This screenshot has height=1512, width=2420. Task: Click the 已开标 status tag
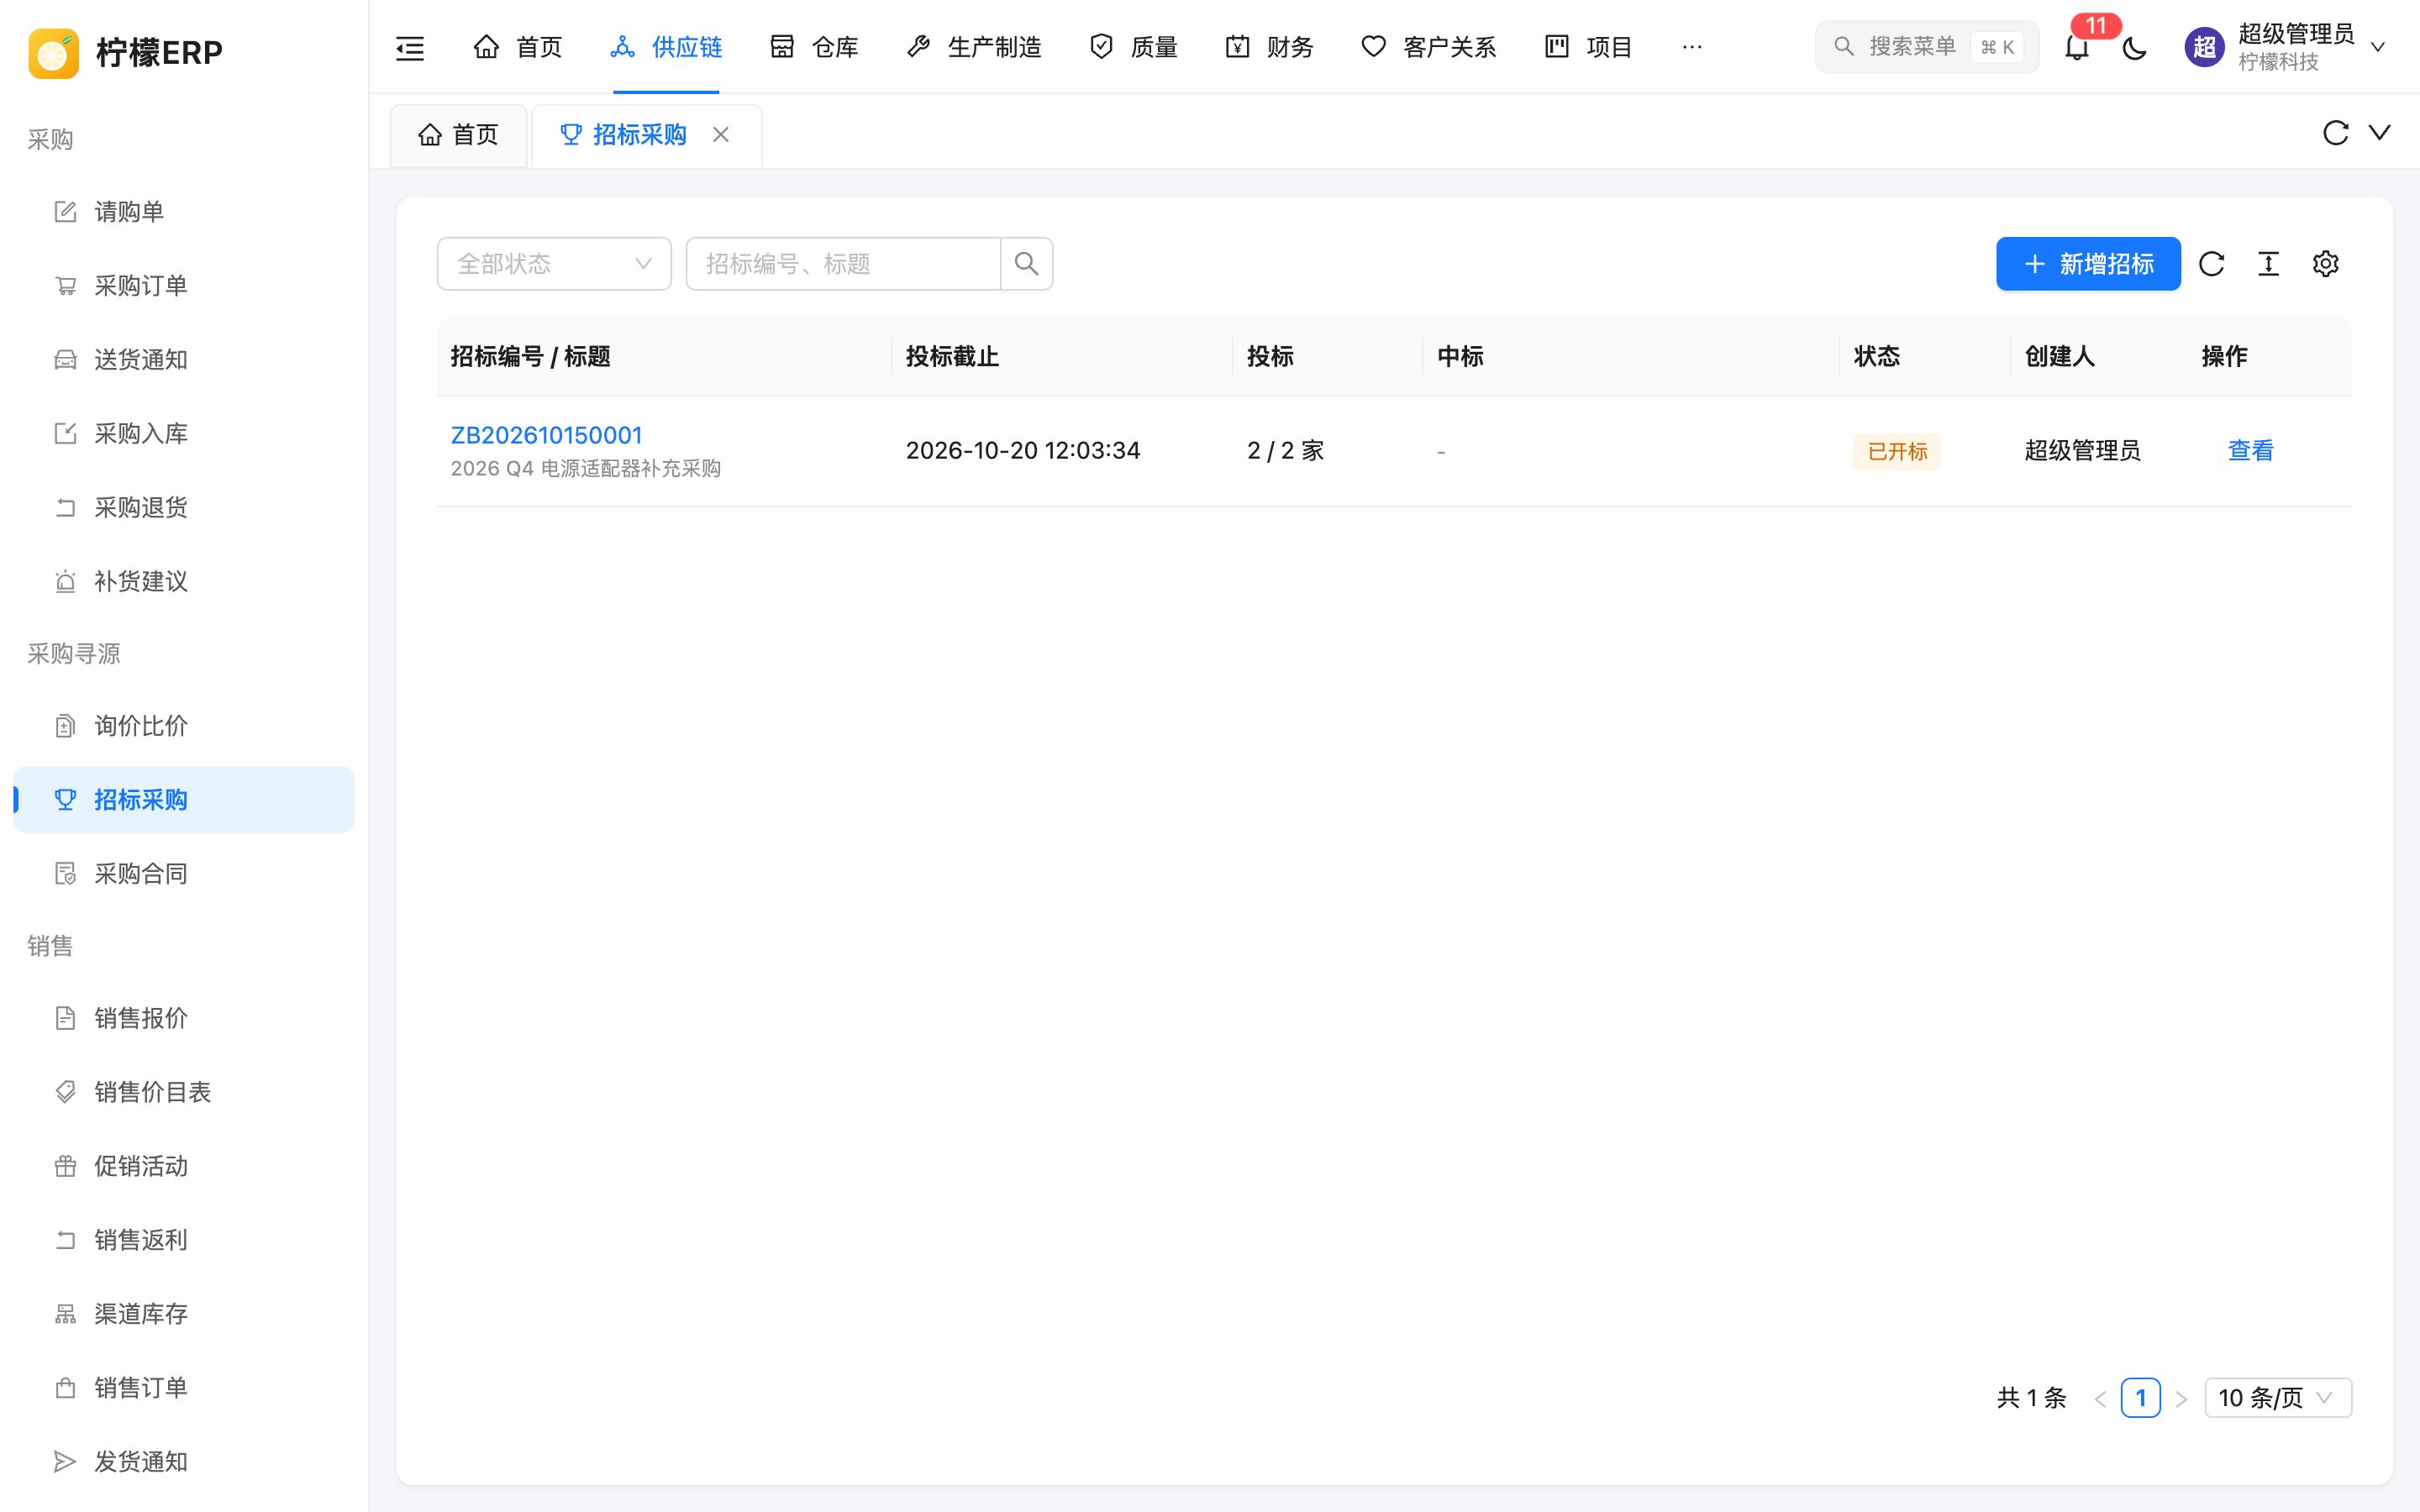point(1896,451)
